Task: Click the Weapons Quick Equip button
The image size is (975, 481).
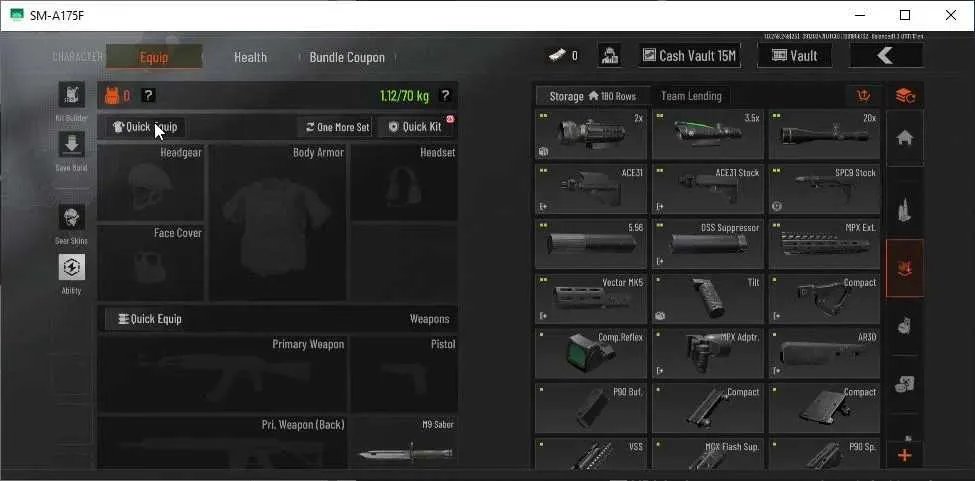Action: (x=150, y=319)
